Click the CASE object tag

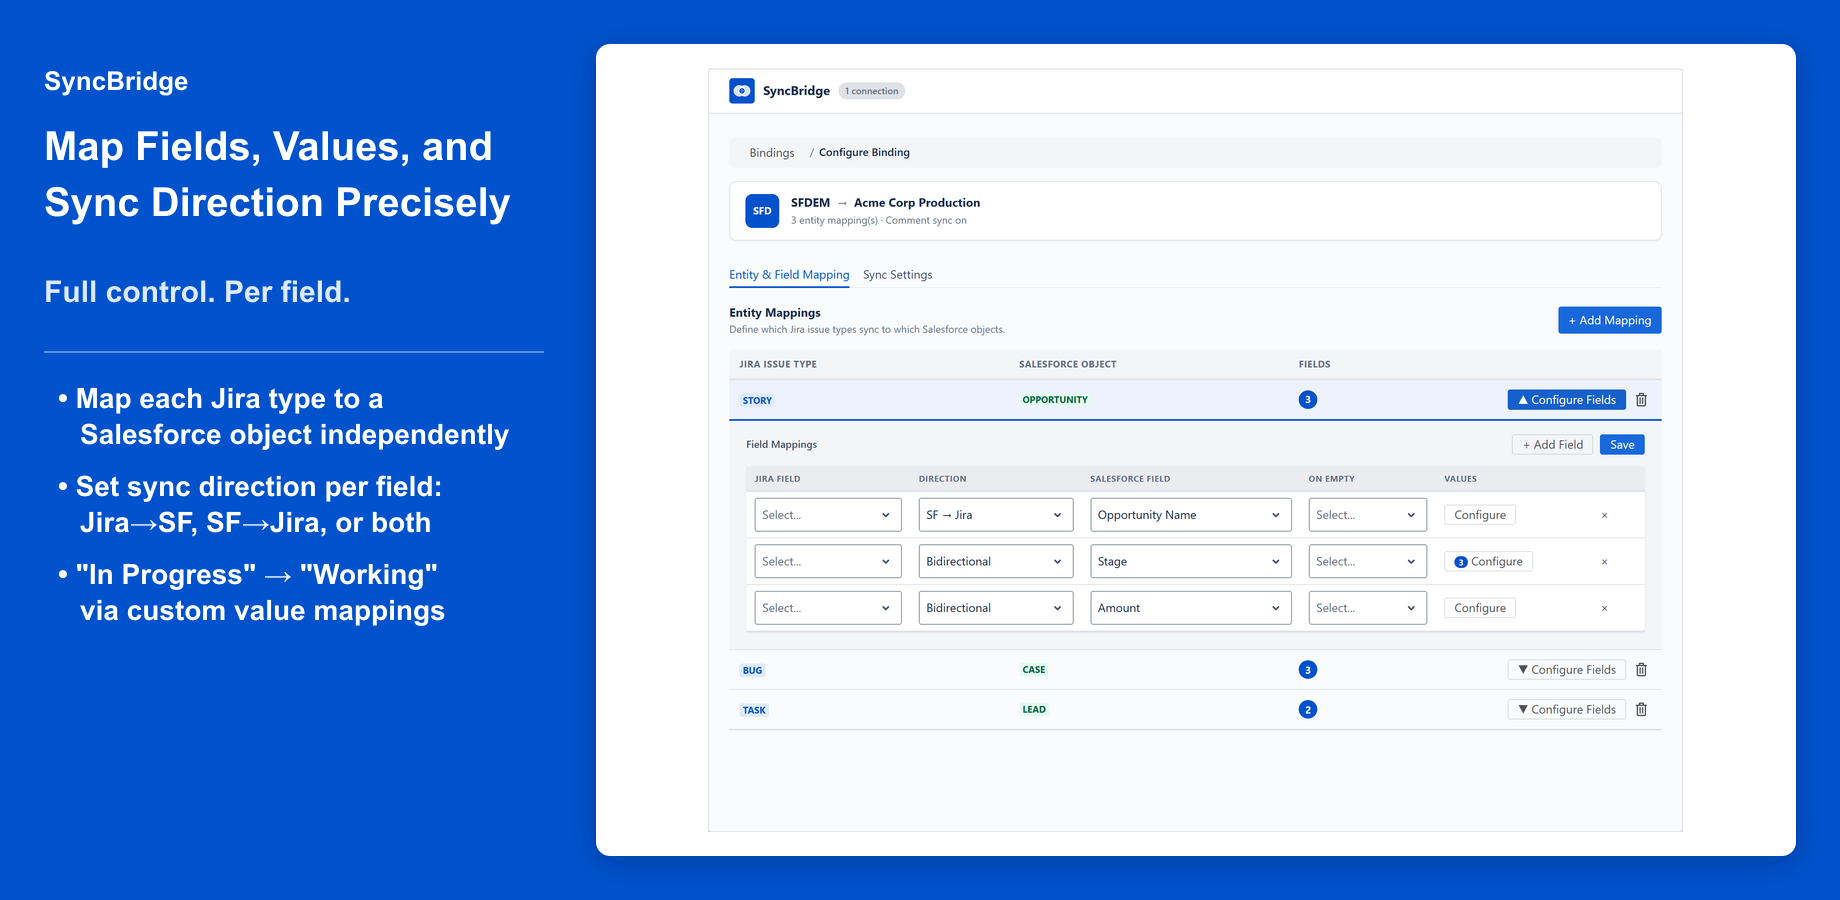(x=1034, y=670)
